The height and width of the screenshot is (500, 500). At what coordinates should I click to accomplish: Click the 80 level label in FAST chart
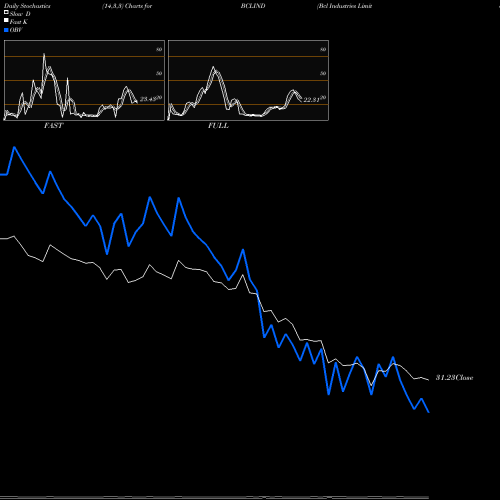(159, 49)
